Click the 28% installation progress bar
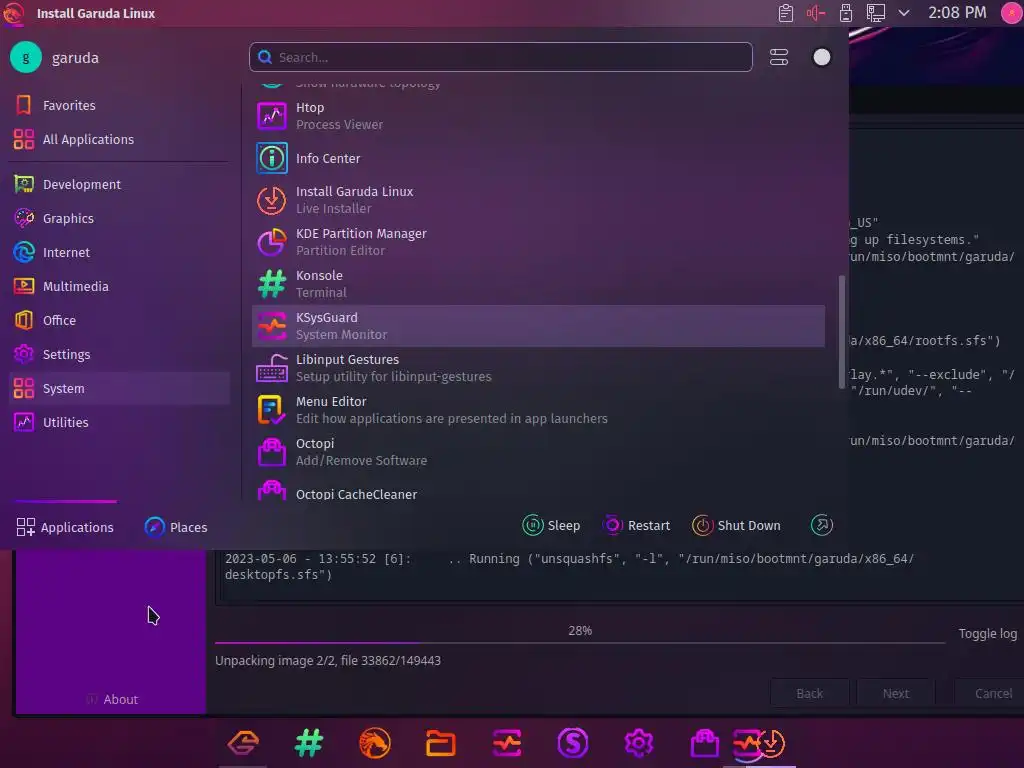 [580, 643]
